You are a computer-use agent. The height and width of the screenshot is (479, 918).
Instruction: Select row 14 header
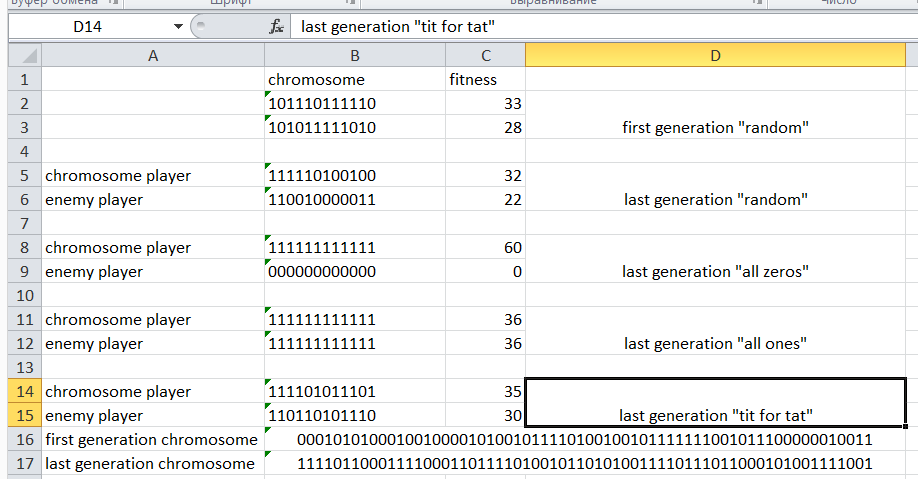click(x=24, y=392)
